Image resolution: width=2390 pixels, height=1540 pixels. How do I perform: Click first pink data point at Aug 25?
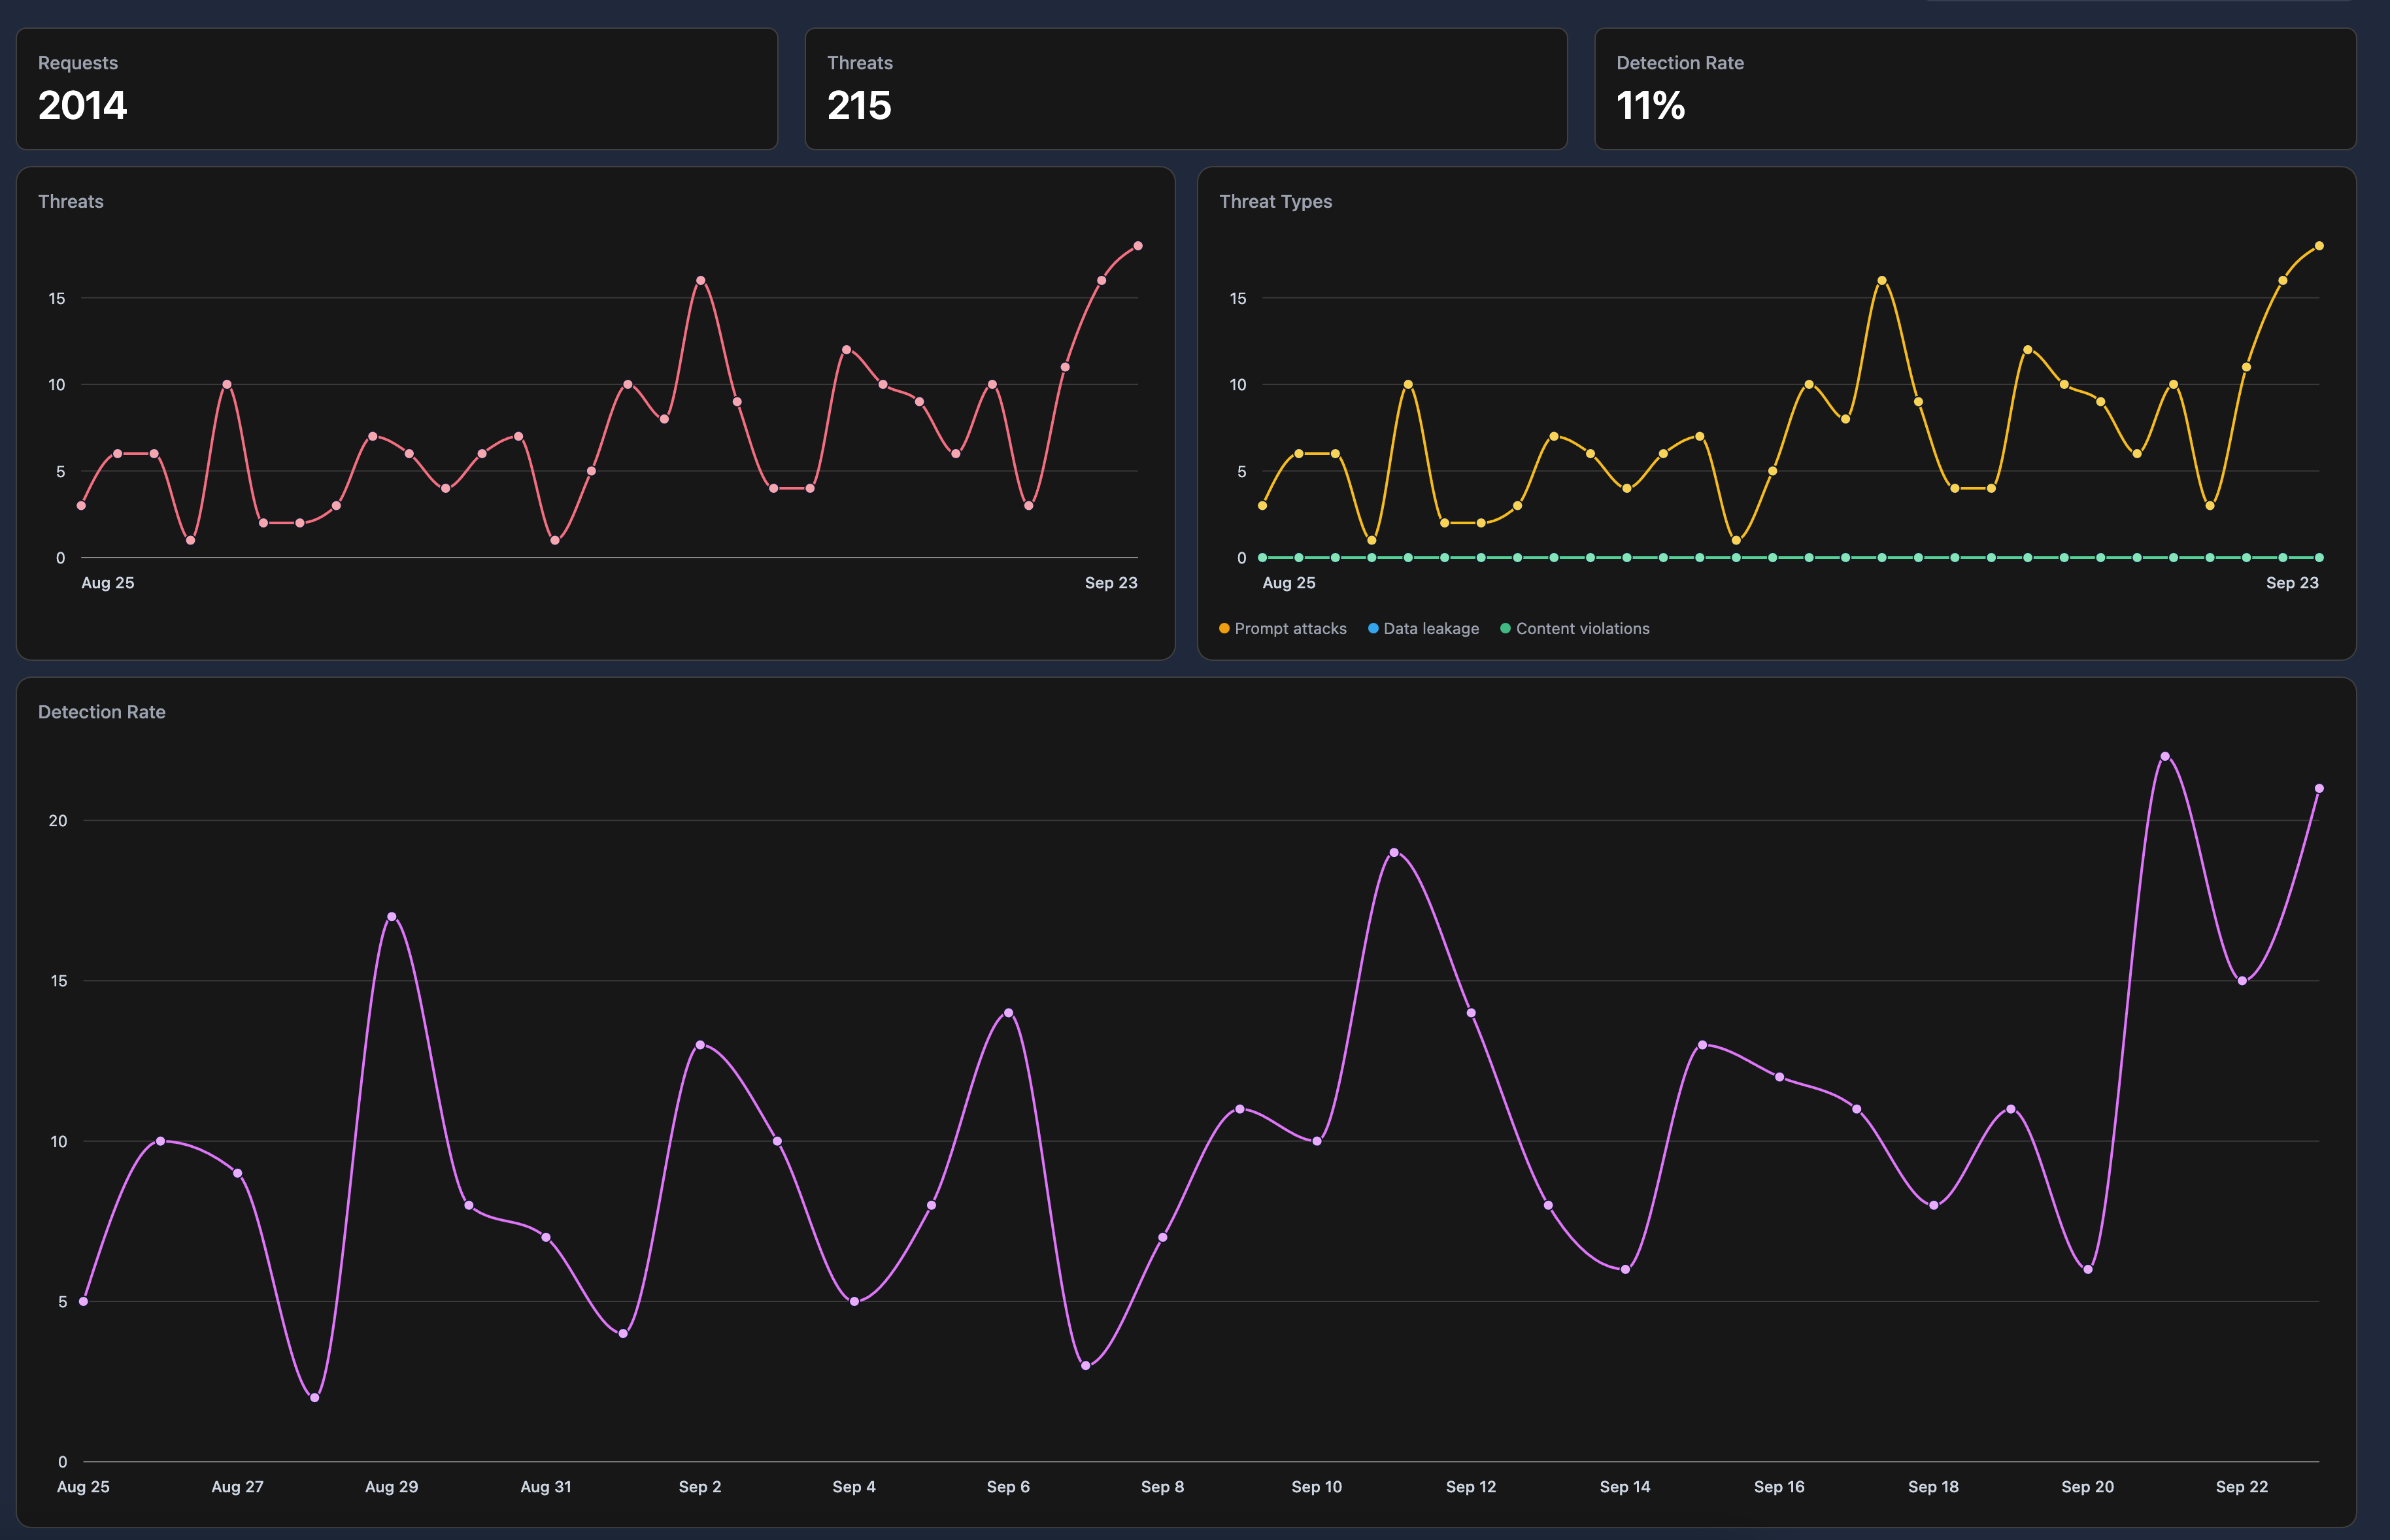81,506
